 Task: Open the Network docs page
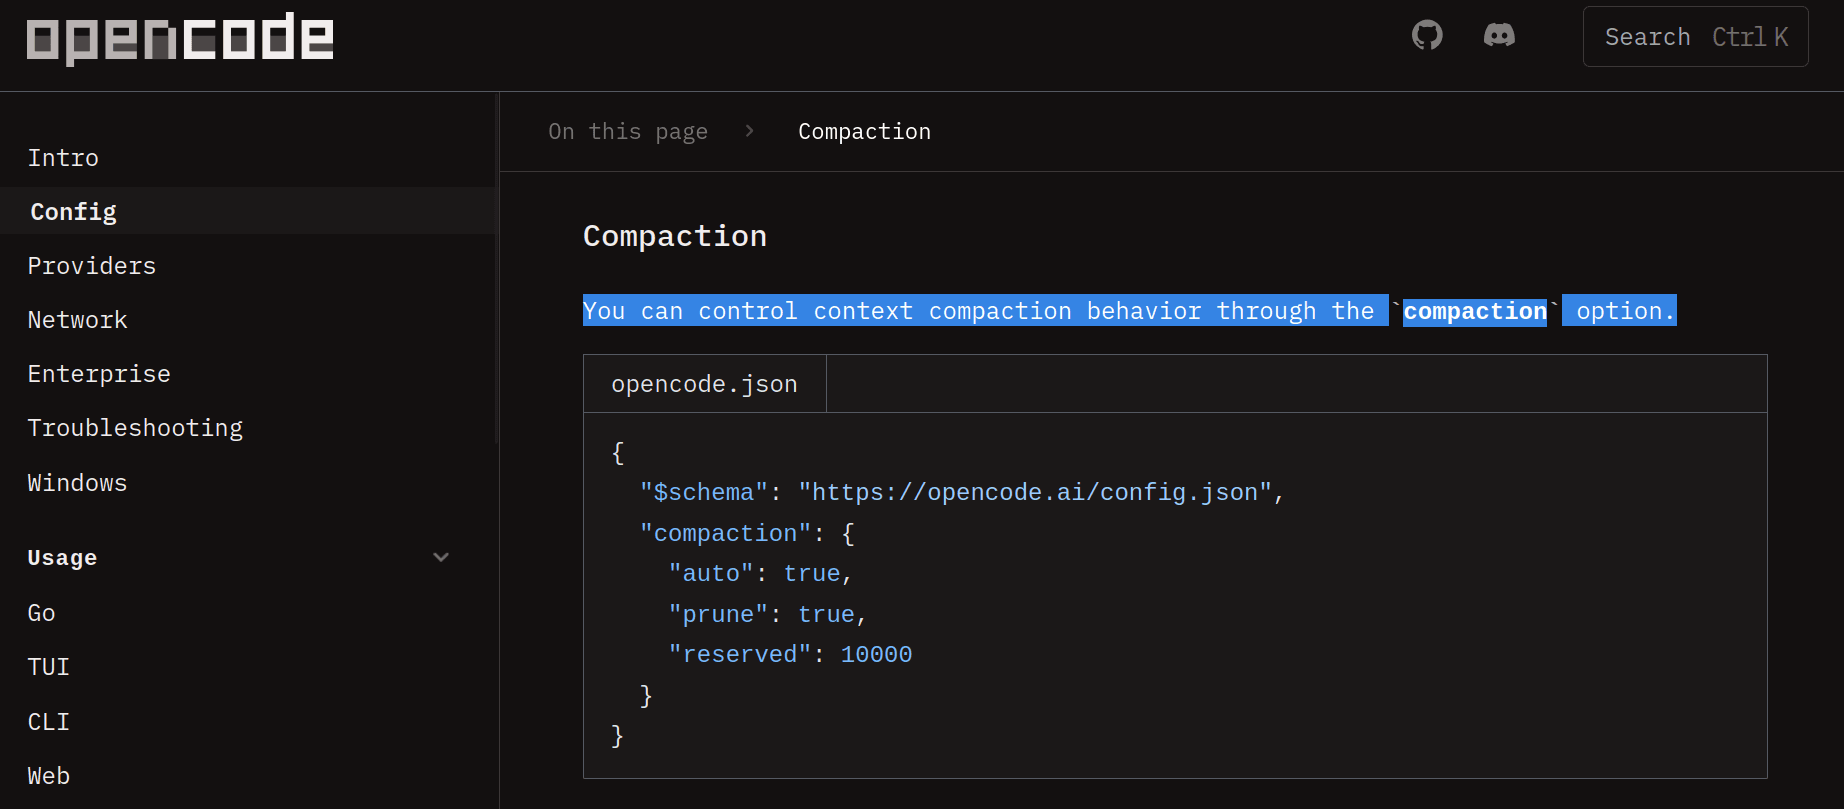click(x=78, y=320)
